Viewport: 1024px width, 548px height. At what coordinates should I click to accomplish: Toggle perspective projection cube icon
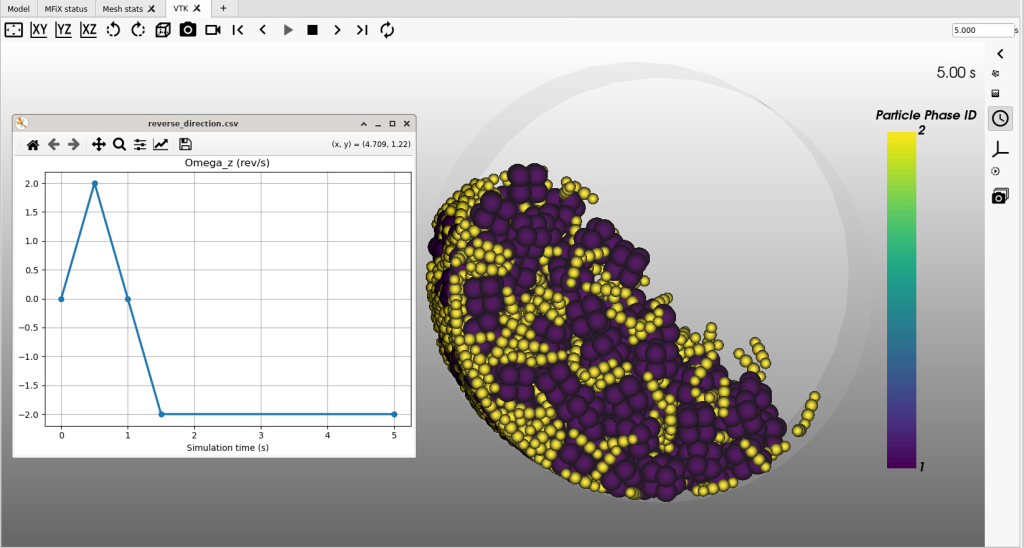pyautogui.click(x=162, y=30)
